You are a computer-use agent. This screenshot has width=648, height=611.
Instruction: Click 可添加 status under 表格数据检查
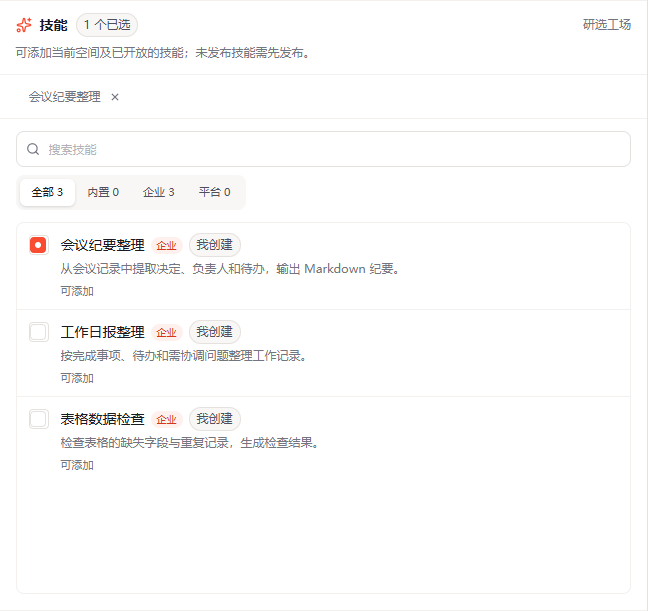point(77,465)
